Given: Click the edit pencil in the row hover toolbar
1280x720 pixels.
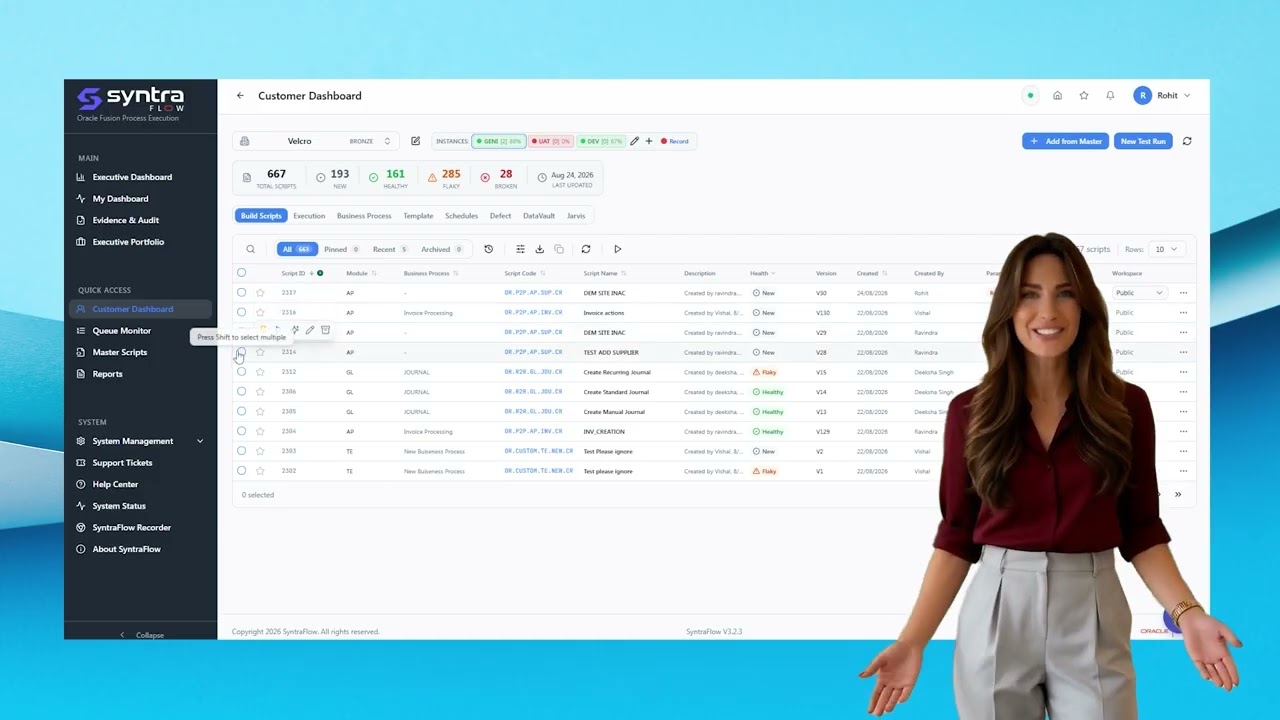Looking at the screenshot, I should (x=310, y=330).
